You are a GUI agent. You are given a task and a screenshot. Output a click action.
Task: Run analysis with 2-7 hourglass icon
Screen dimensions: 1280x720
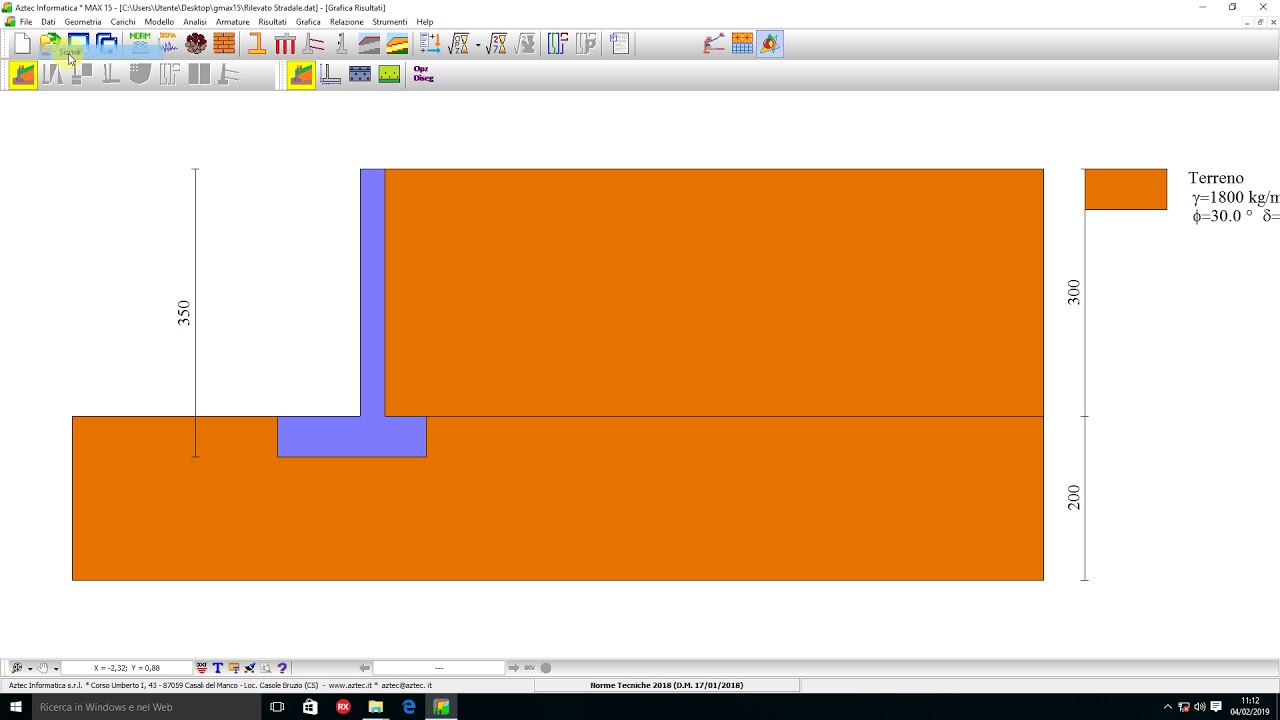click(497, 44)
